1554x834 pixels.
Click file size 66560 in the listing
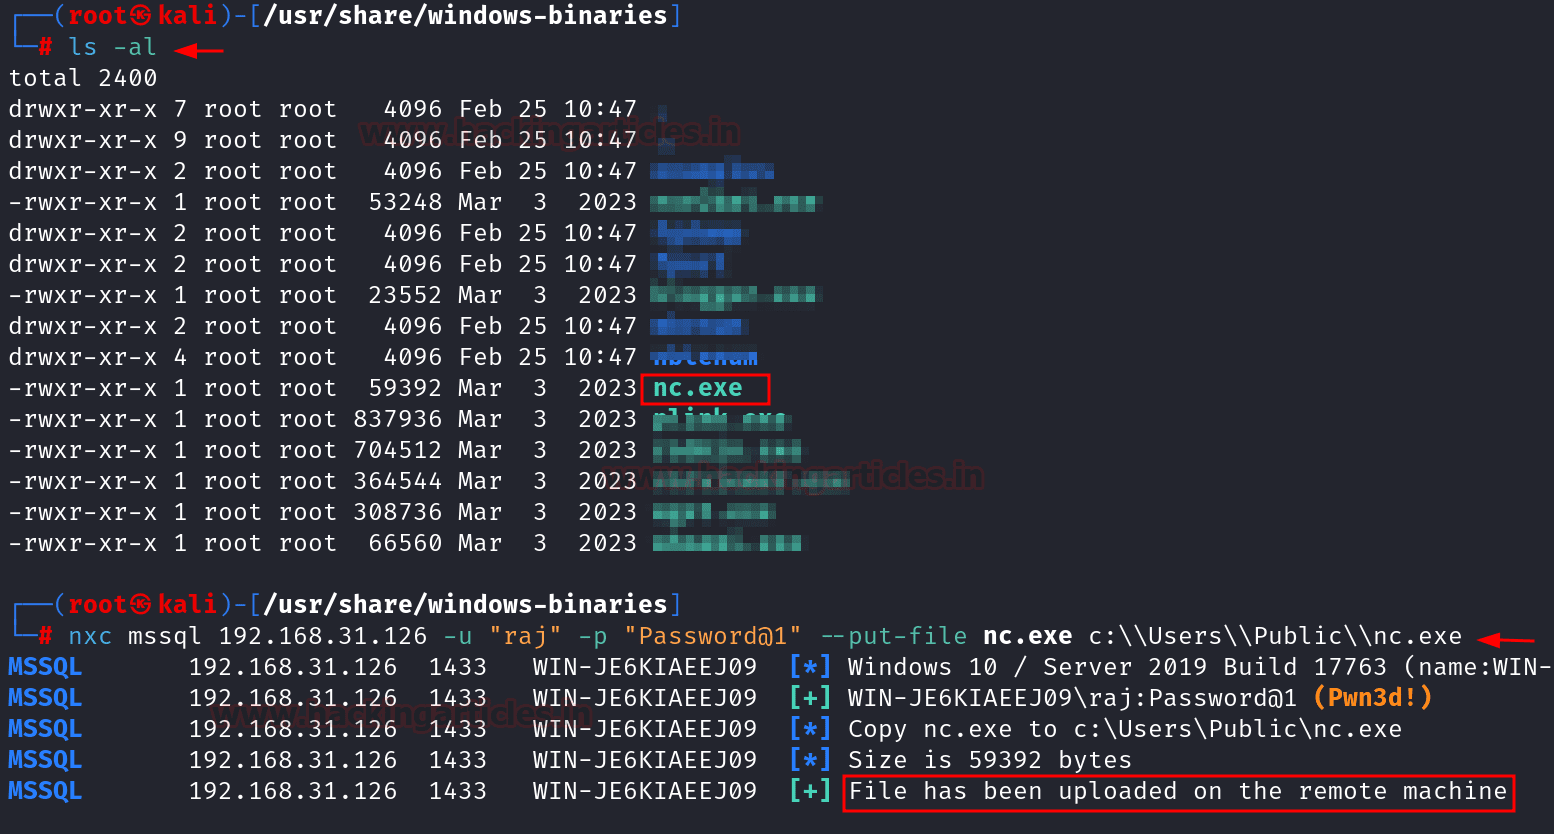405,543
